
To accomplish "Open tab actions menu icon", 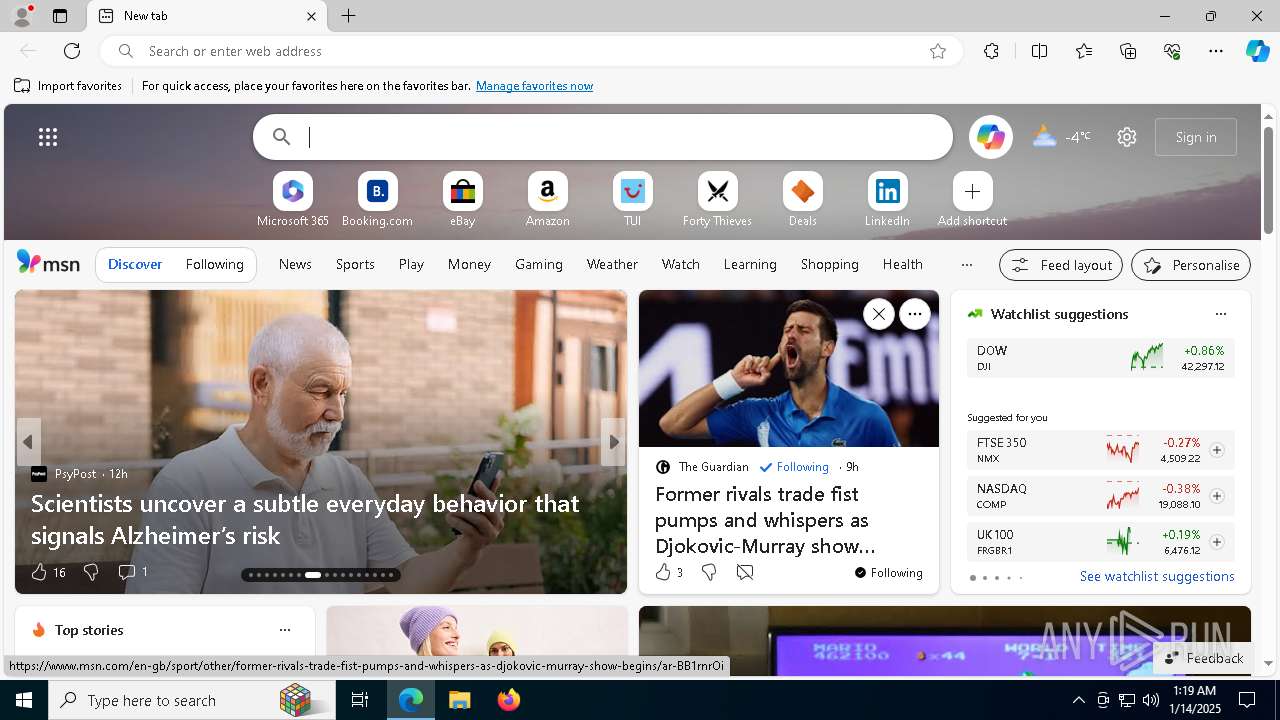I will point(60,16).
